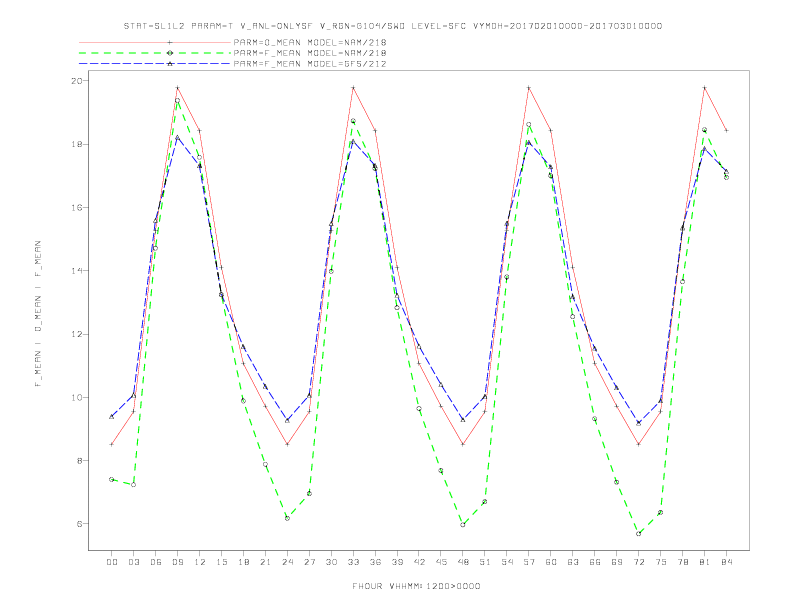Click x-axis tick label 63
Viewport: 792px width, 612px height.
click(573, 562)
